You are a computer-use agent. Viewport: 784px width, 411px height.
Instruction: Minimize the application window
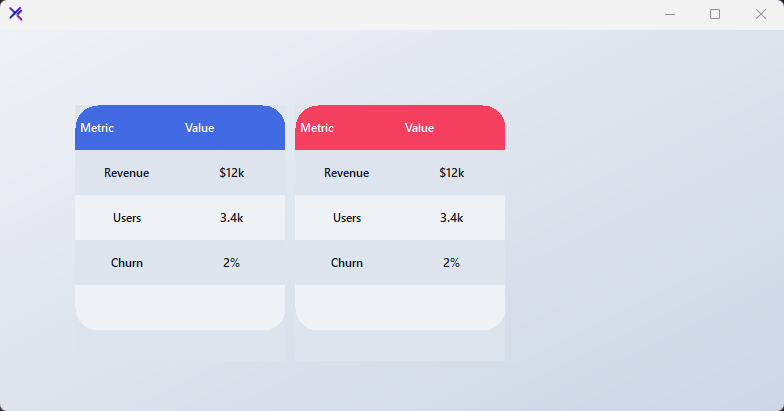[x=670, y=14]
